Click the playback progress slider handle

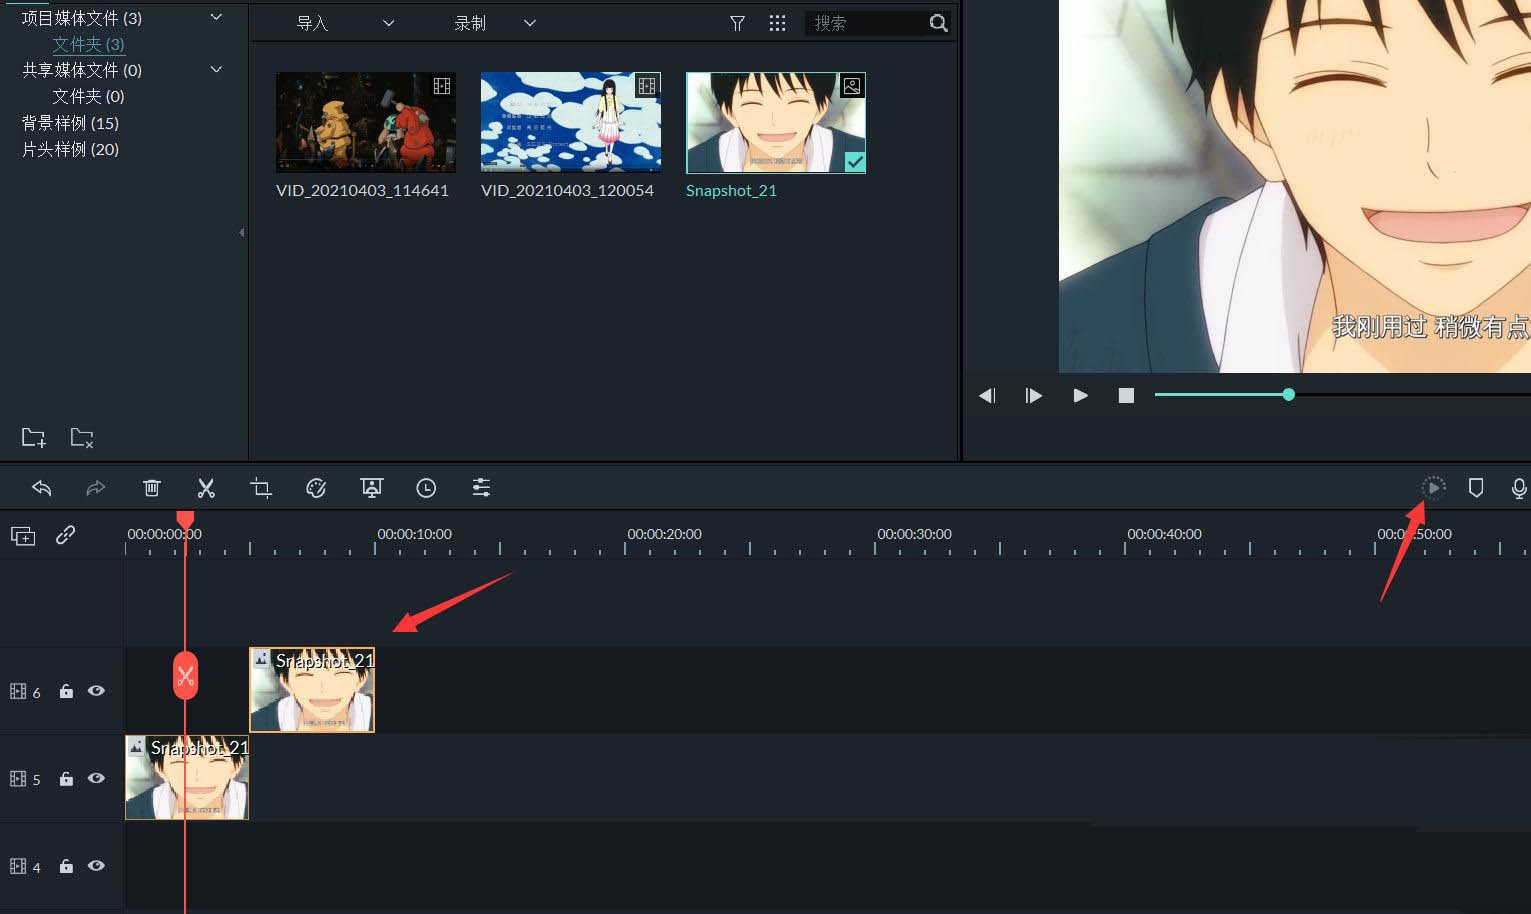point(1288,394)
